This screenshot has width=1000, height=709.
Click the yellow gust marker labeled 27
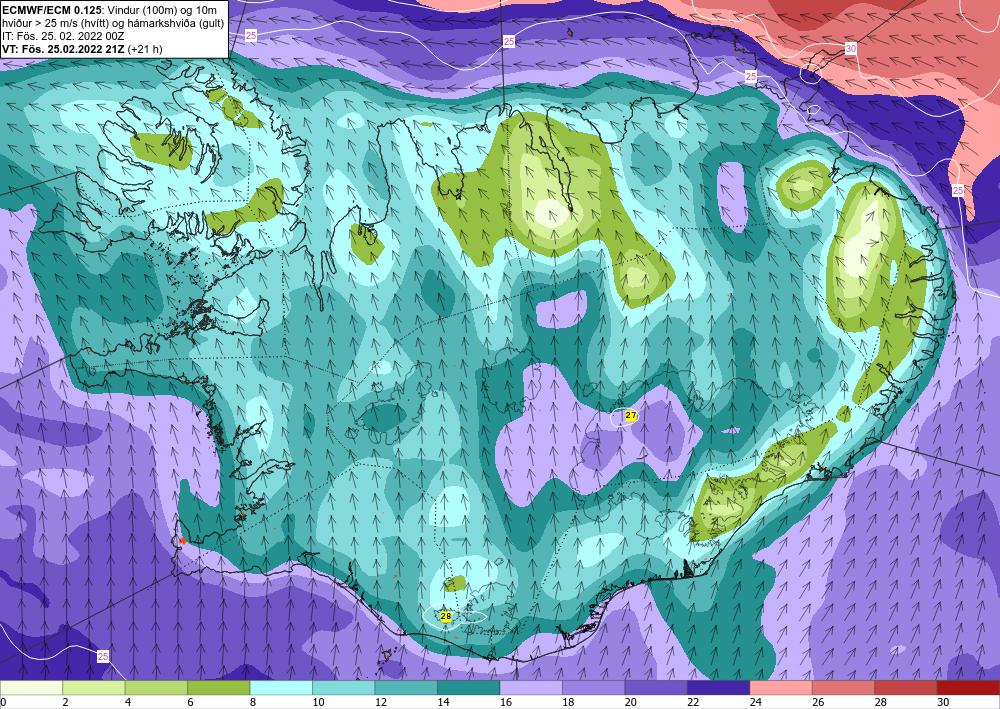(631, 416)
